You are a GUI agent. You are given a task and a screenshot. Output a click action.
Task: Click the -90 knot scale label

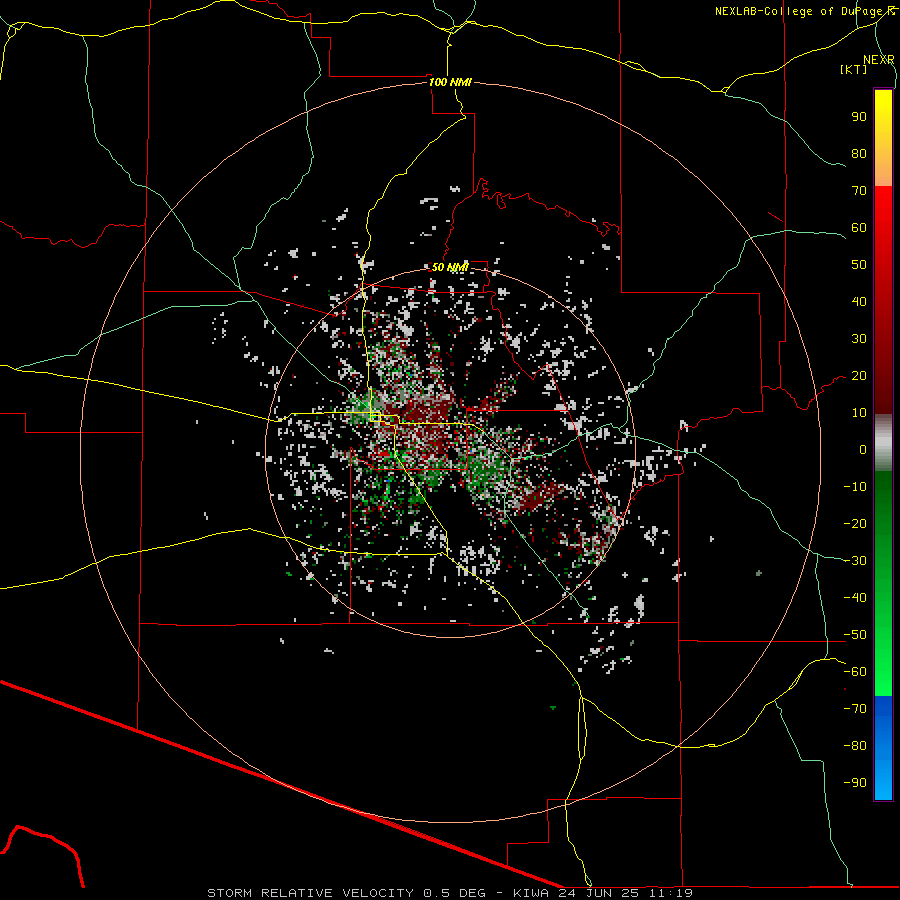(x=855, y=783)
